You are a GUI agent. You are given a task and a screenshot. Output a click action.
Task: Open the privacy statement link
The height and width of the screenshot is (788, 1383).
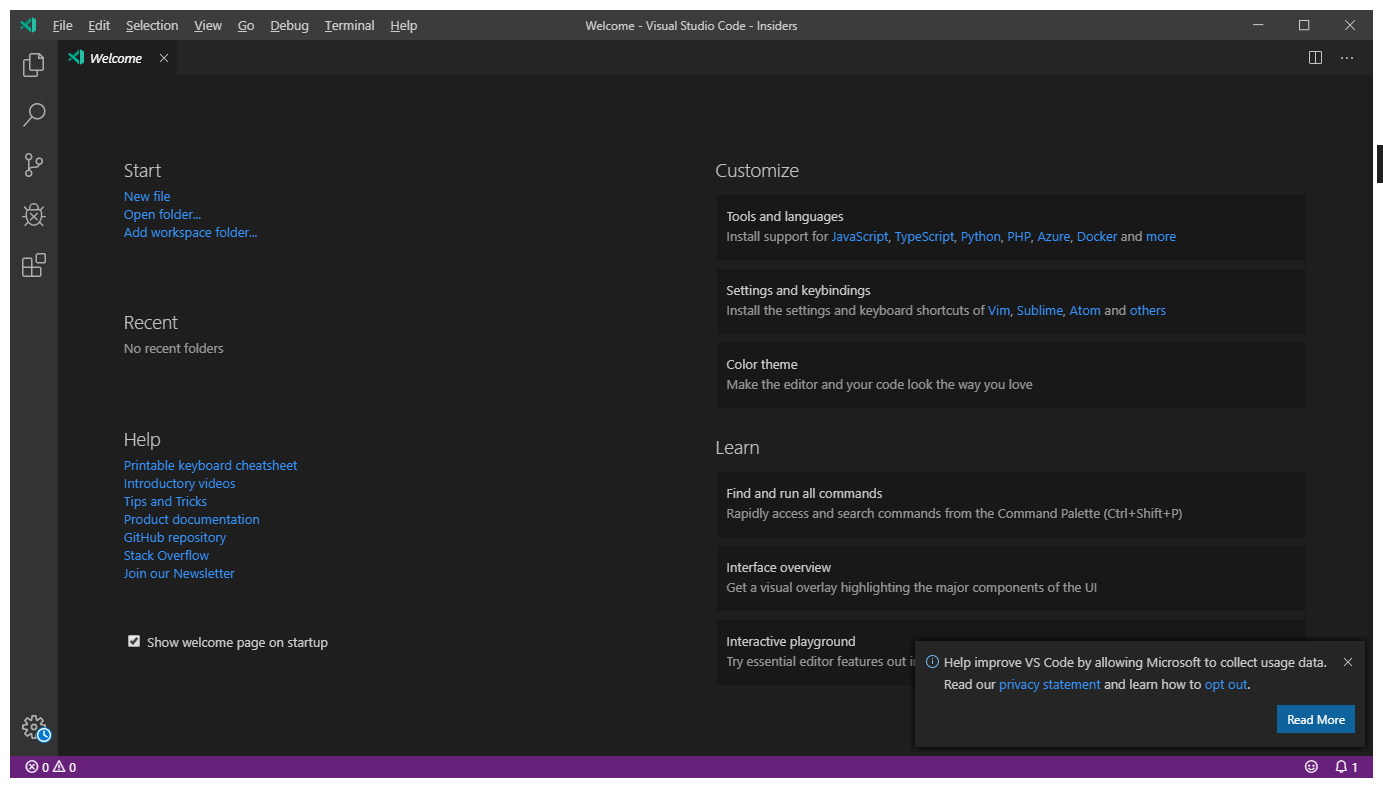coord(1049,685)
